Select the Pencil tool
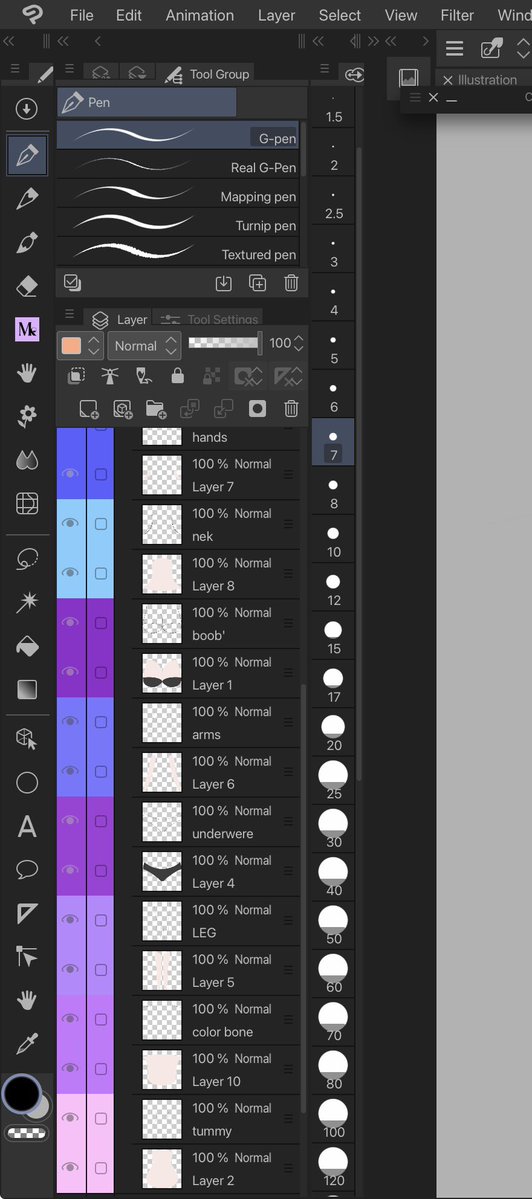The width and height of the screenshot is (532, 1199). click(27, 199)
